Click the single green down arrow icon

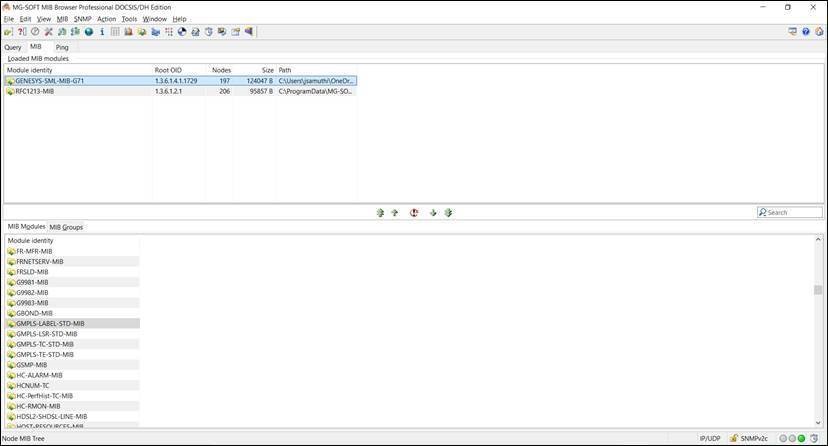pyautogui.click(x=433, y=213)
